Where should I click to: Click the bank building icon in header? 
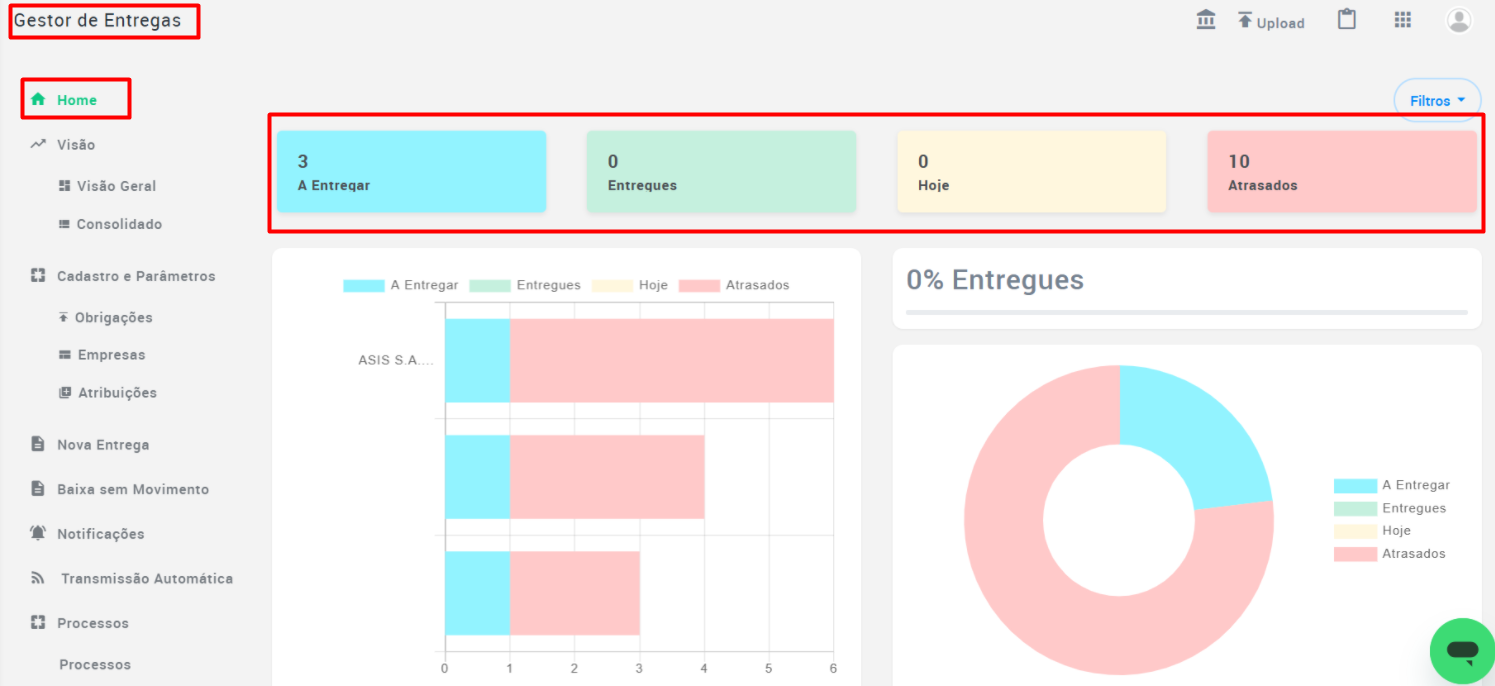click(x=1206, y=20)
